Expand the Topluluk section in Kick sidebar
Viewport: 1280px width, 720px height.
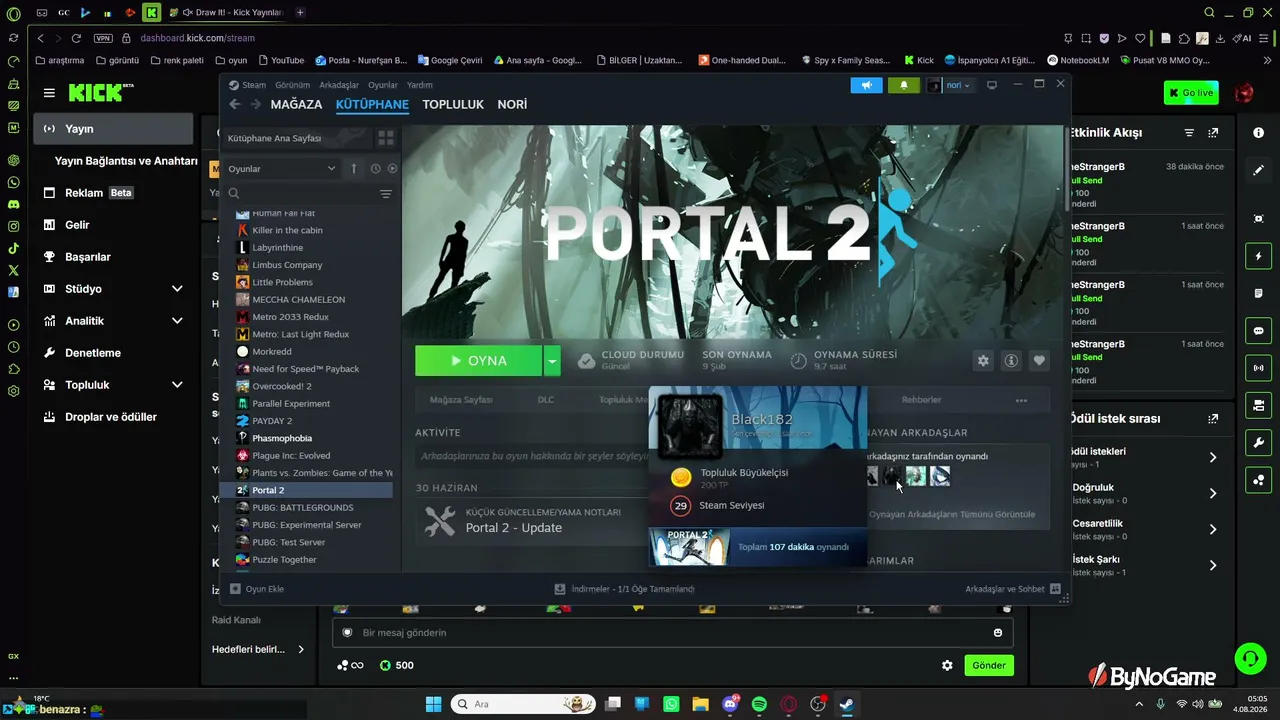click(177, 385)
